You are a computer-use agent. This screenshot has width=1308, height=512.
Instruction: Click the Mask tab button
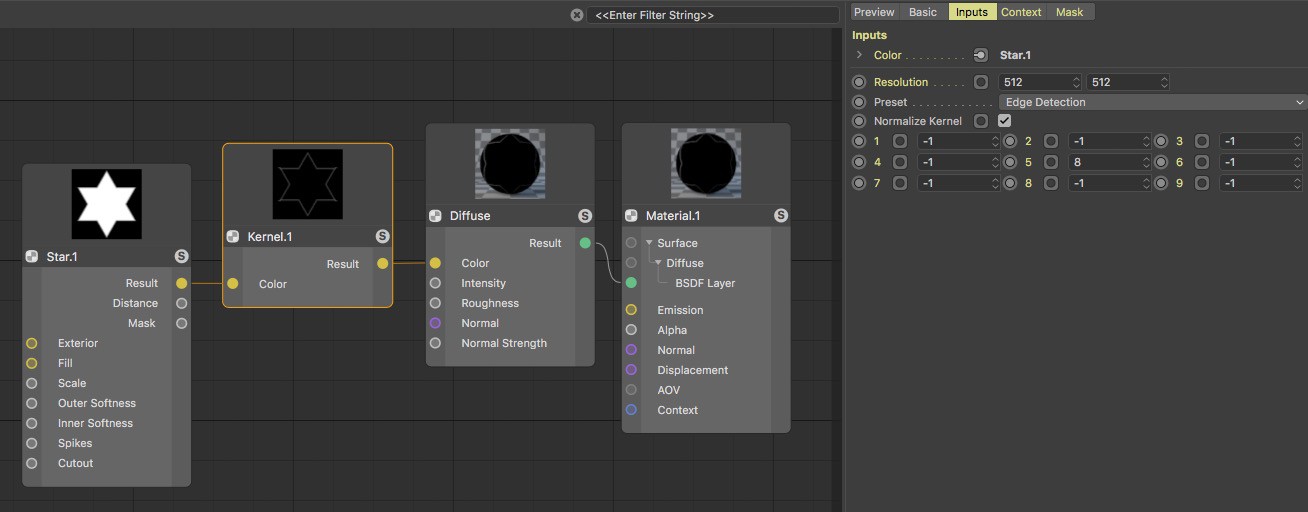pos(1069,12)
